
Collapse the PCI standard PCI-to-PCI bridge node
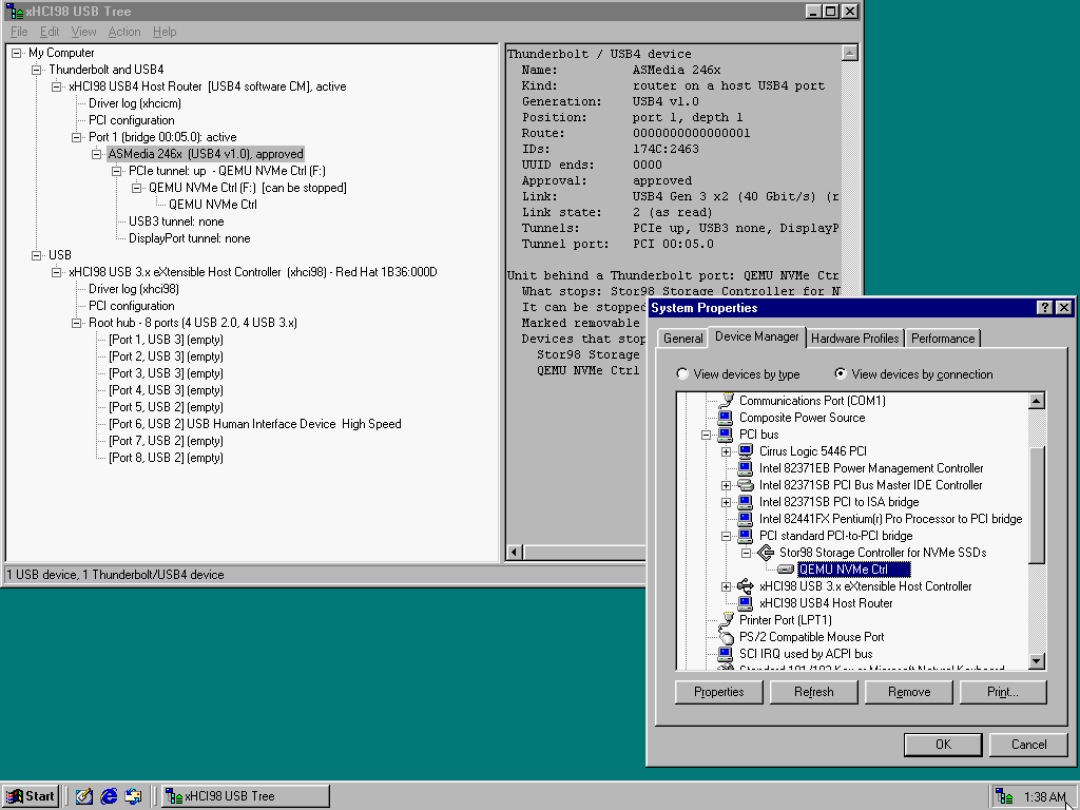726,536
